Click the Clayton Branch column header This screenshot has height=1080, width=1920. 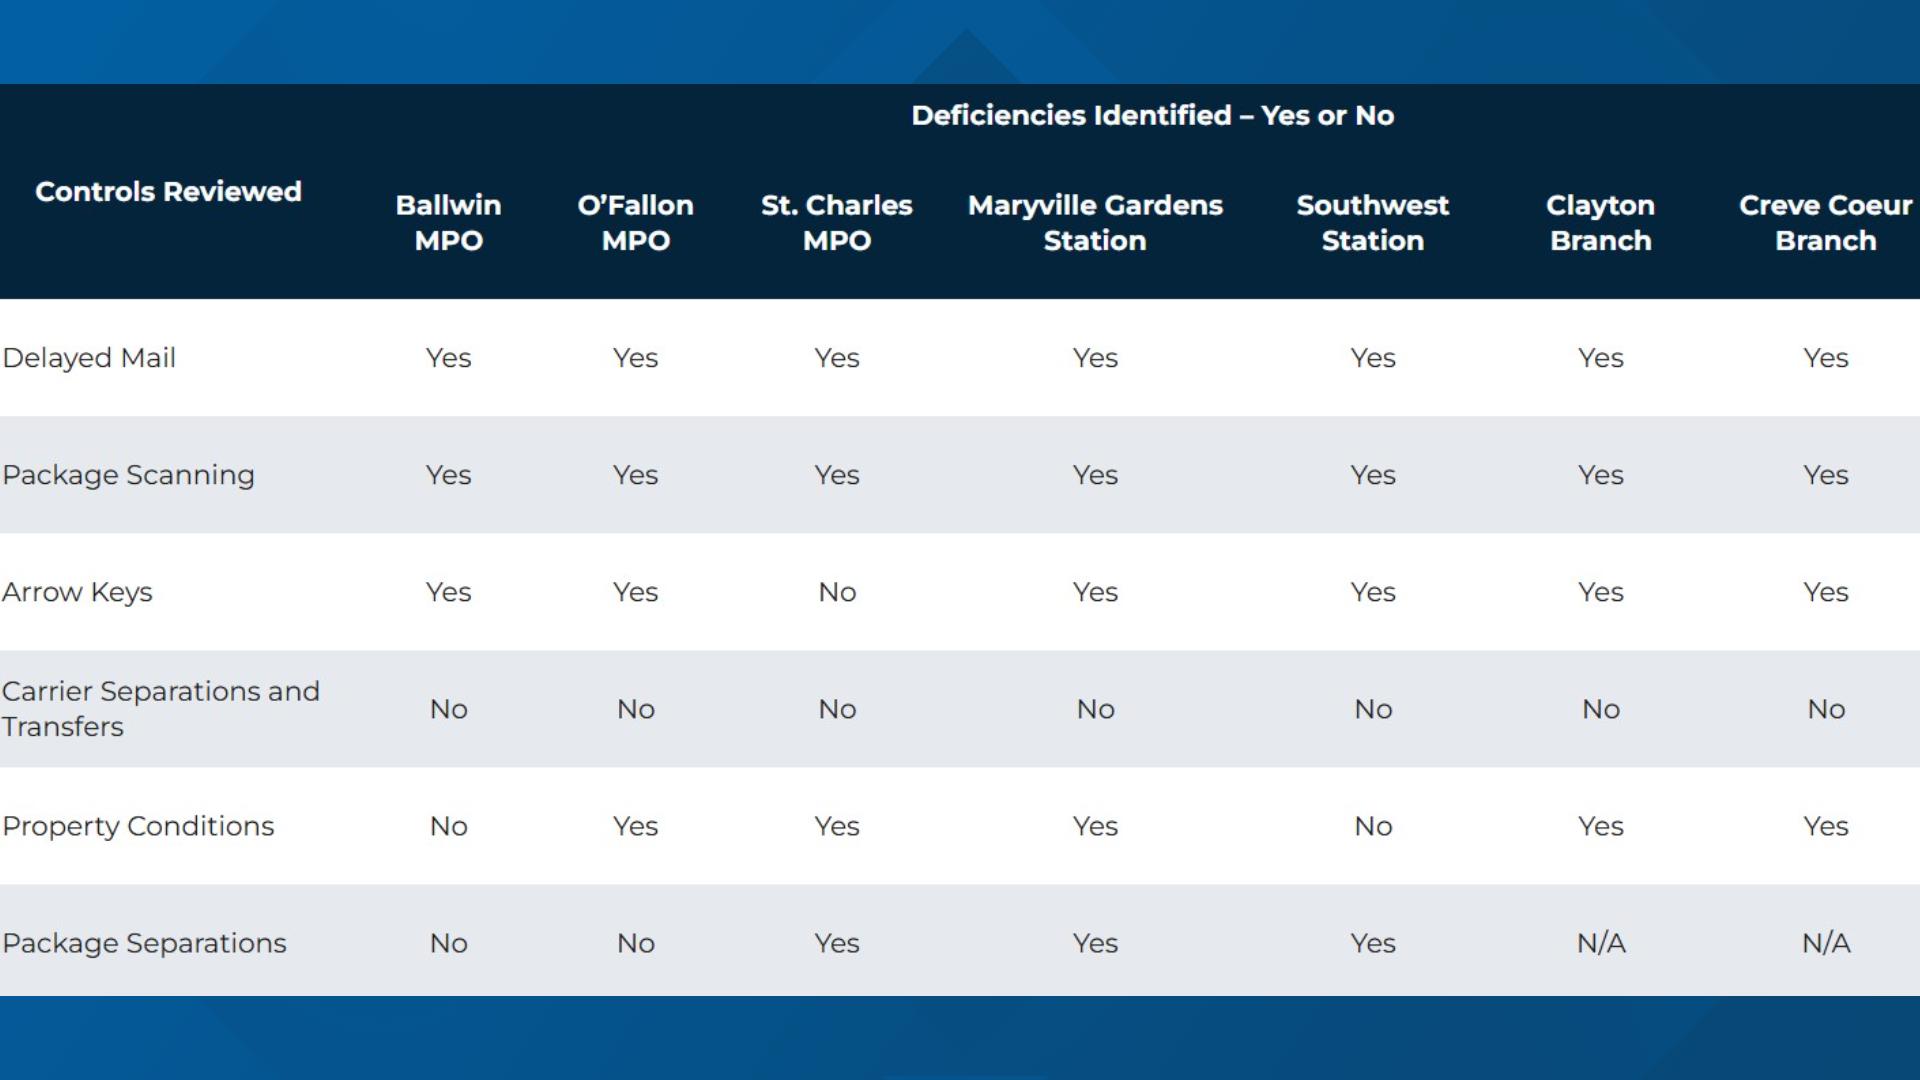click(x=1601, y=223)
